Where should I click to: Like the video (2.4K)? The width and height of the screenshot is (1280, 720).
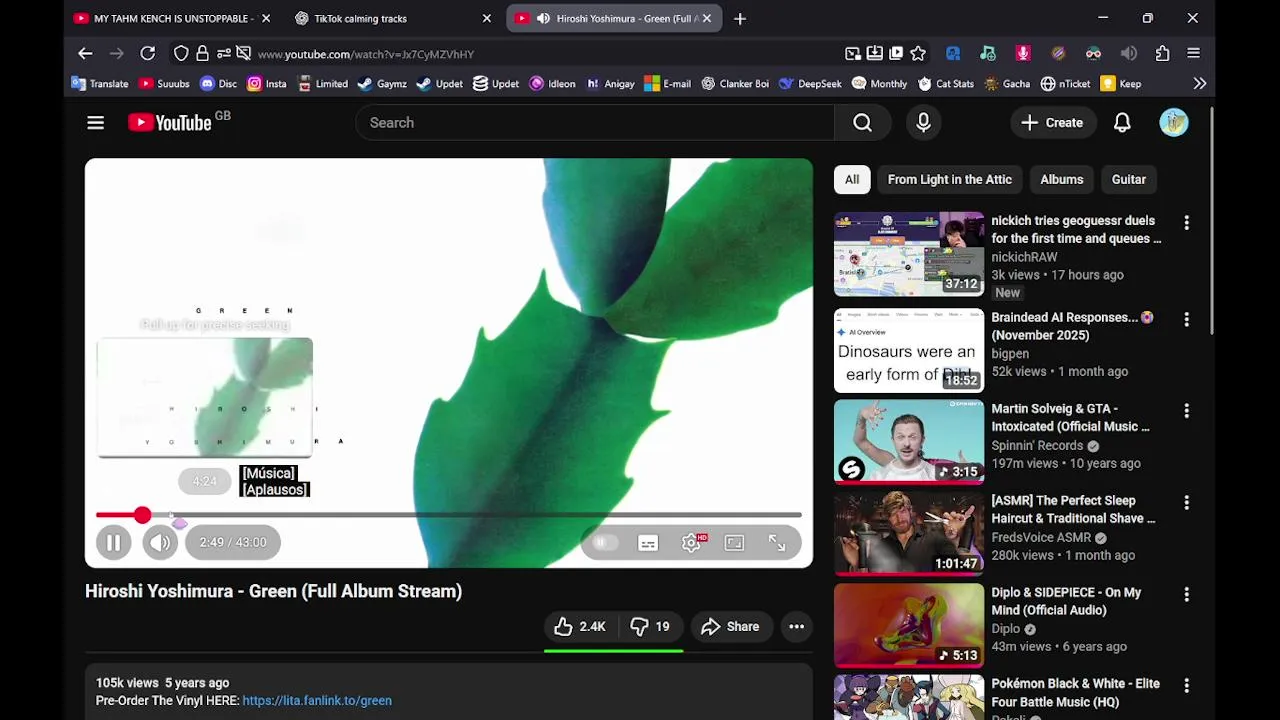click(x=580, y=626)
